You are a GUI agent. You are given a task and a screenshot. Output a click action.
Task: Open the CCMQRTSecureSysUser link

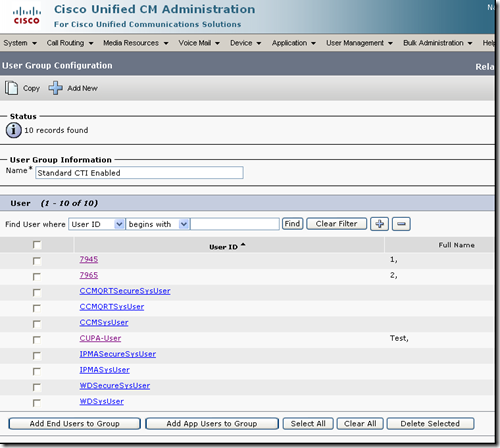point(125,291)
